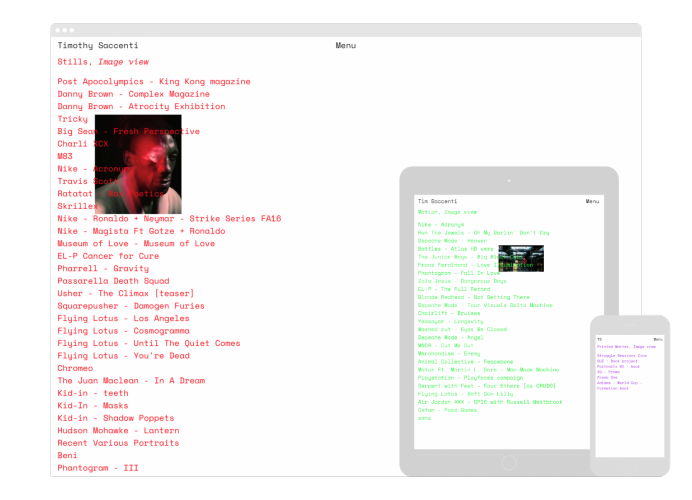This screenshot has width=692, height=500.
Task: Open Nike - Acronym on the tablet list
Action: 441,225
